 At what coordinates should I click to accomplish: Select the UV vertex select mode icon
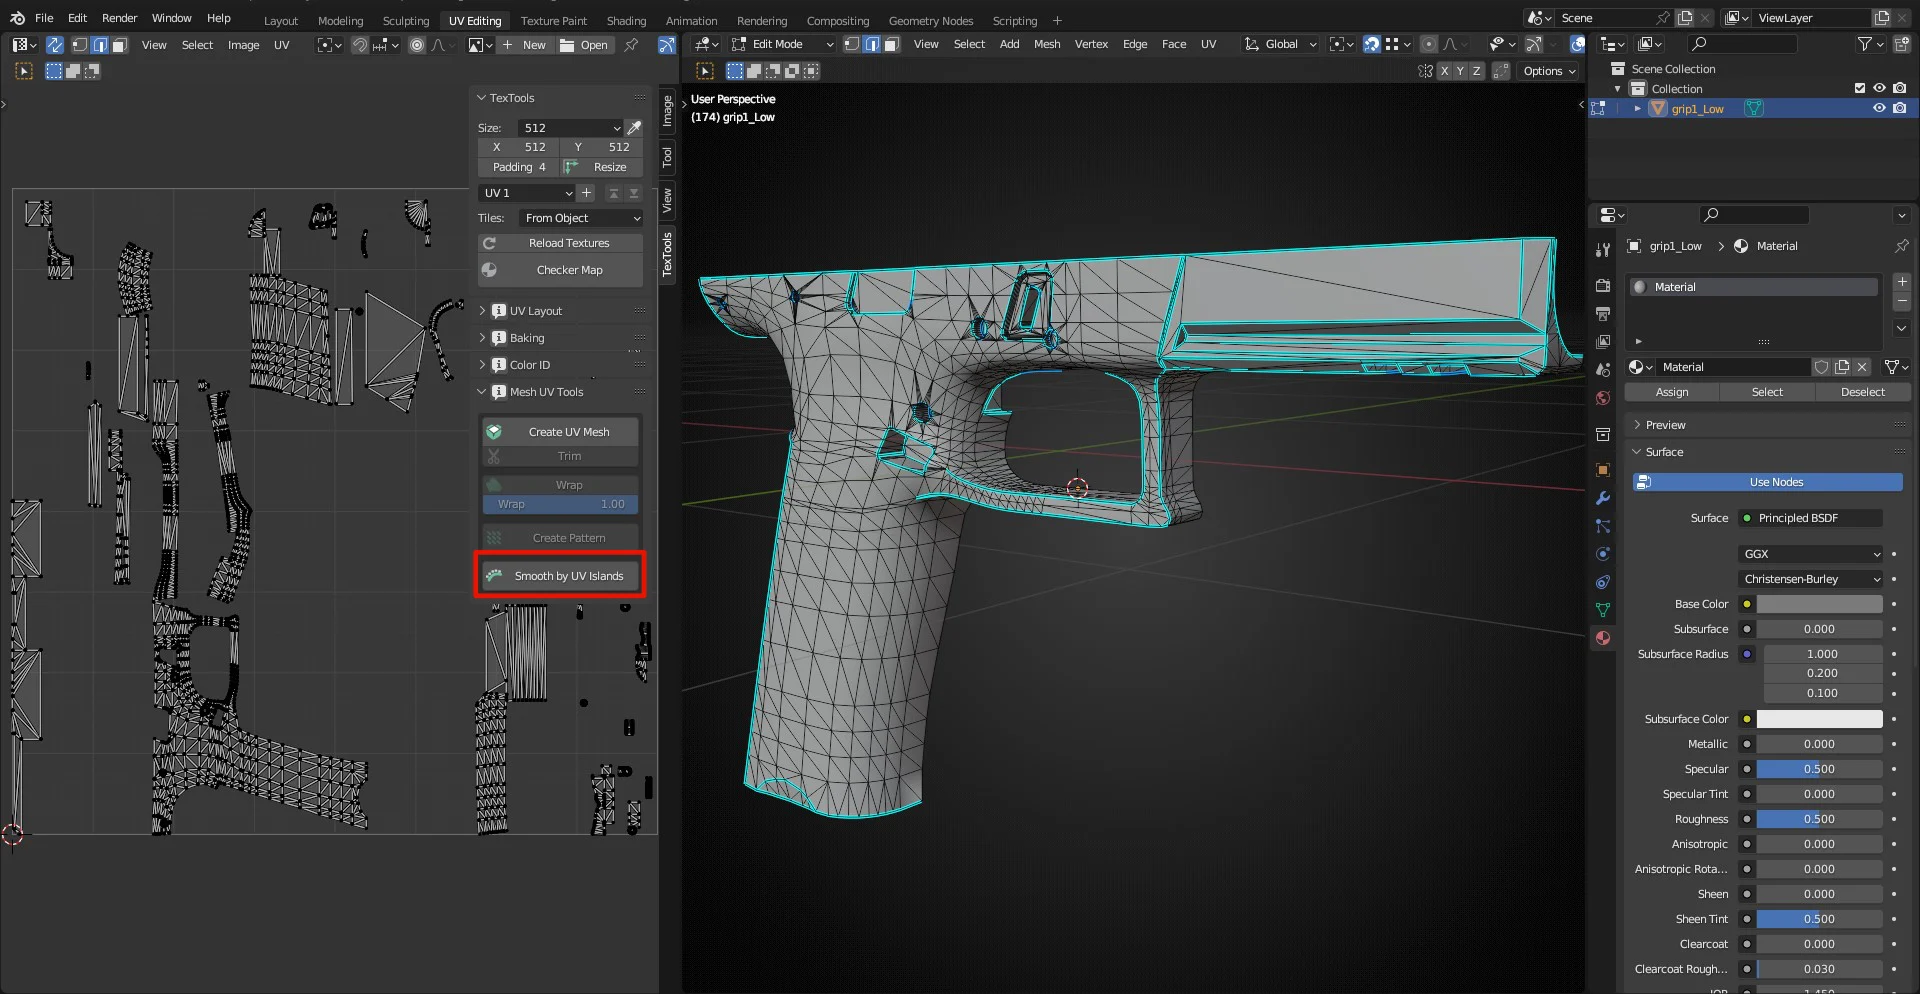point(79,45)
